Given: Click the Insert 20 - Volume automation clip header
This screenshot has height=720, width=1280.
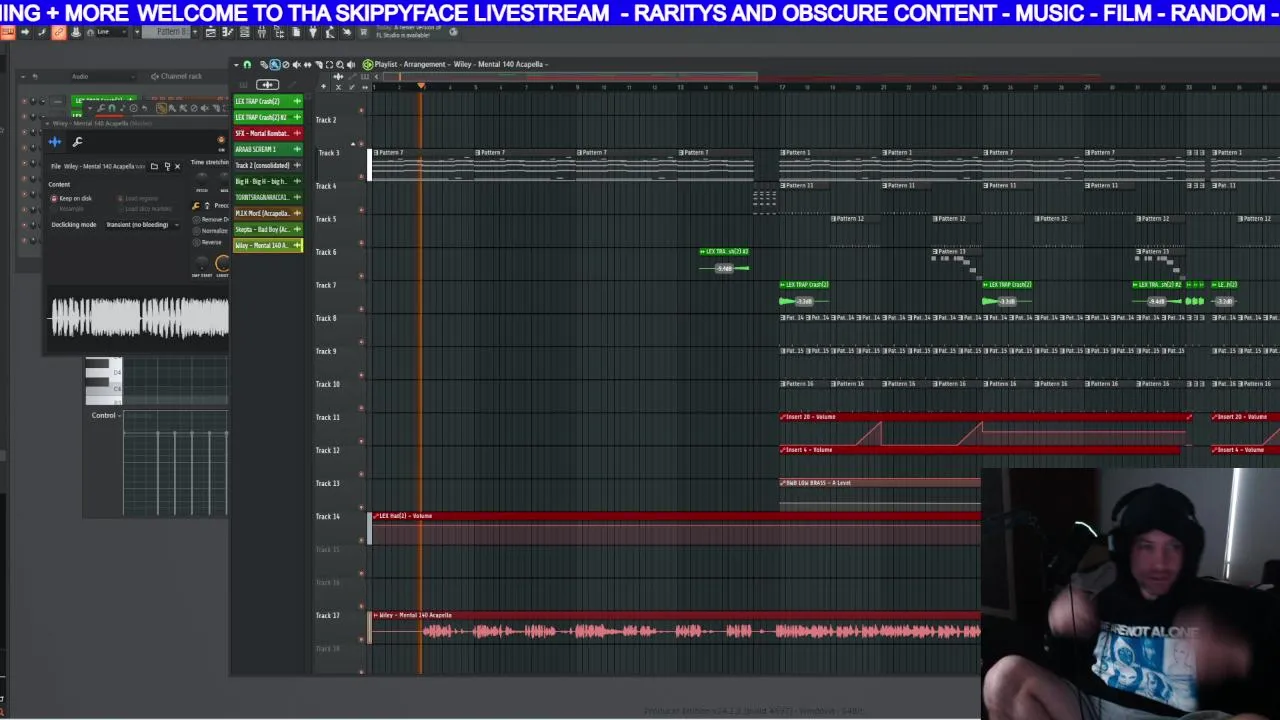Looking at the screenshot, I should [985, 417].
